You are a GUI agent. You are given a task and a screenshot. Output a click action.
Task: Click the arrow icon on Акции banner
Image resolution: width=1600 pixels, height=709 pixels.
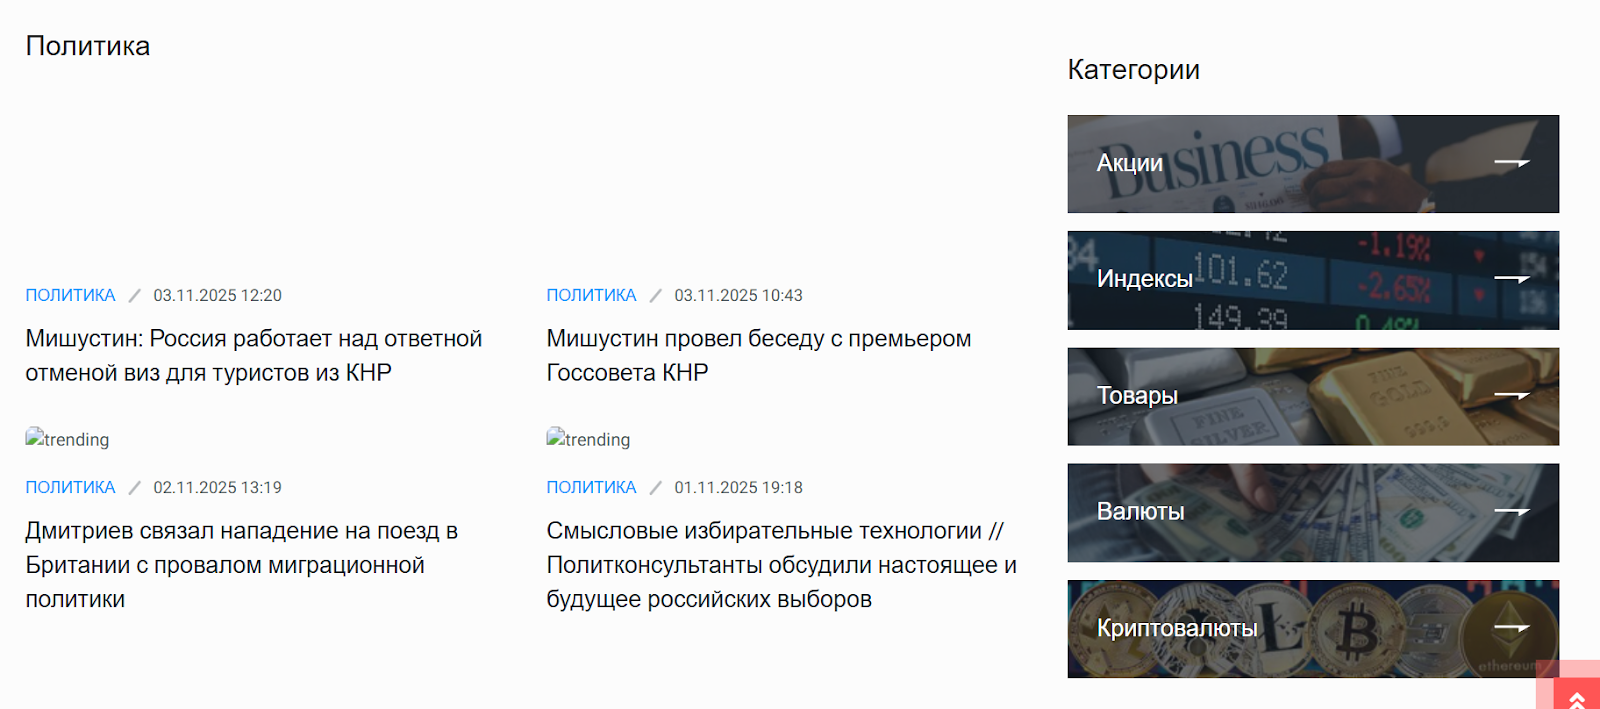pos(1511,163)
